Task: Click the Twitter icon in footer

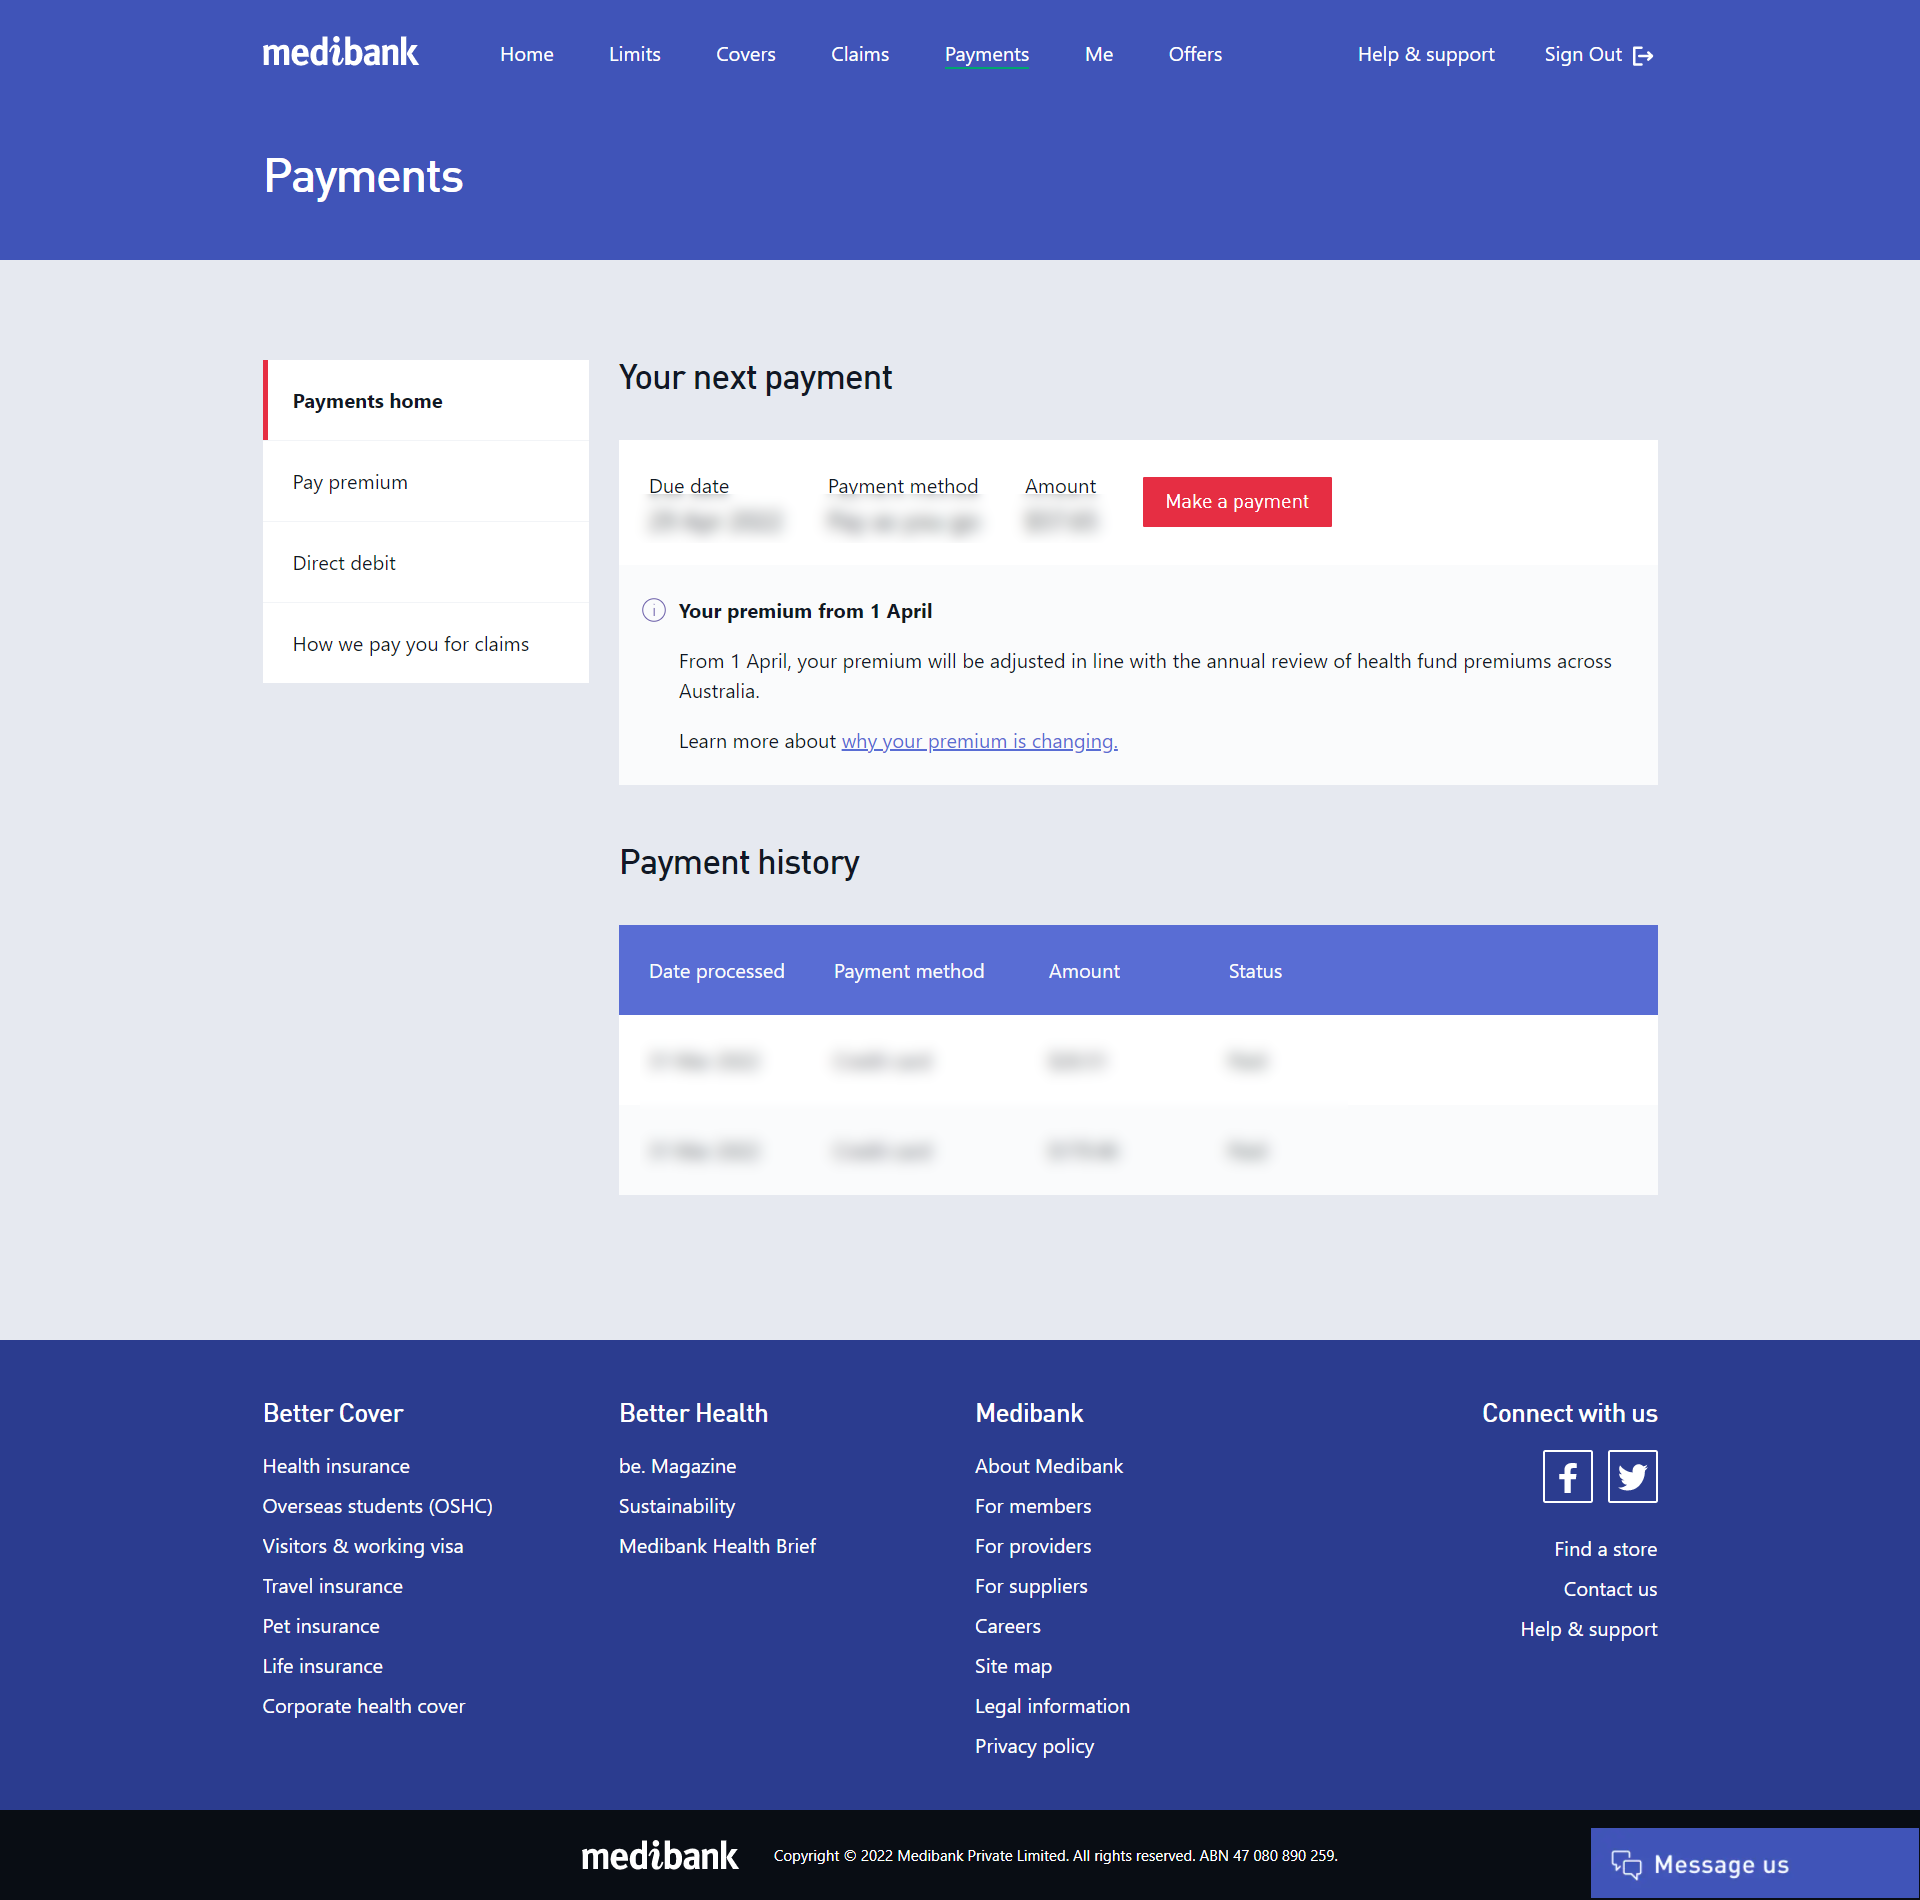Action: (x=1631, y=1477)
